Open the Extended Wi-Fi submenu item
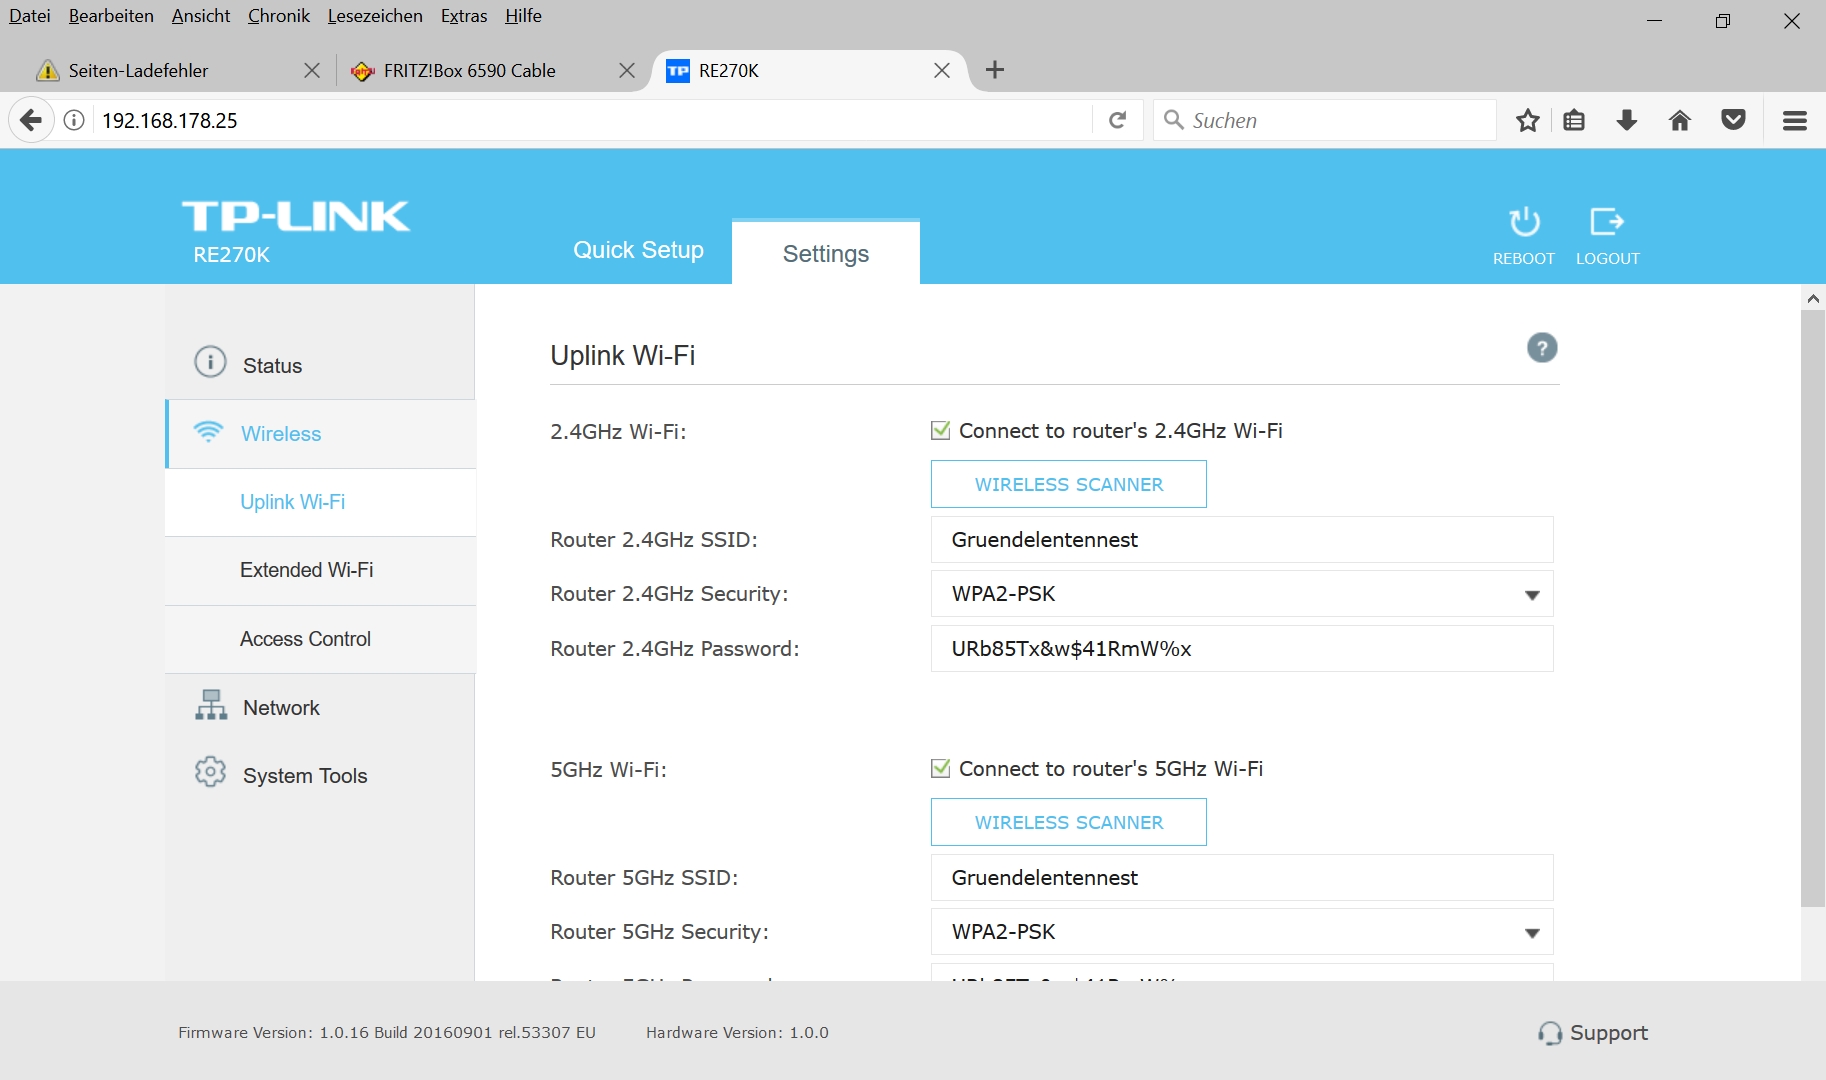Screen dimensions: 1826x1080 (320, 570)
